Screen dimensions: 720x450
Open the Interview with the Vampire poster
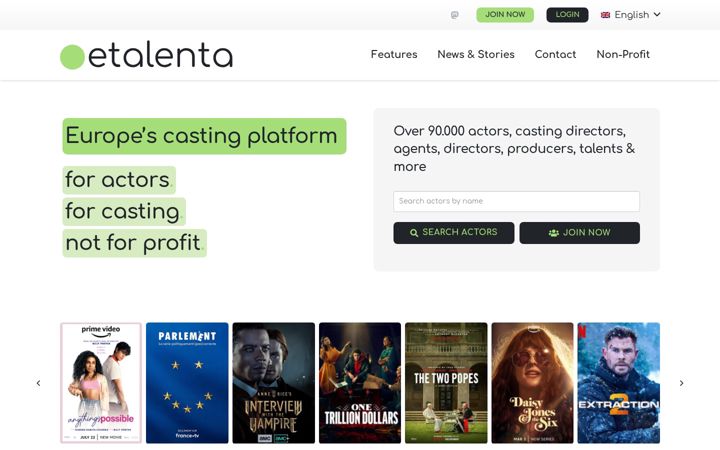[274, 383]
